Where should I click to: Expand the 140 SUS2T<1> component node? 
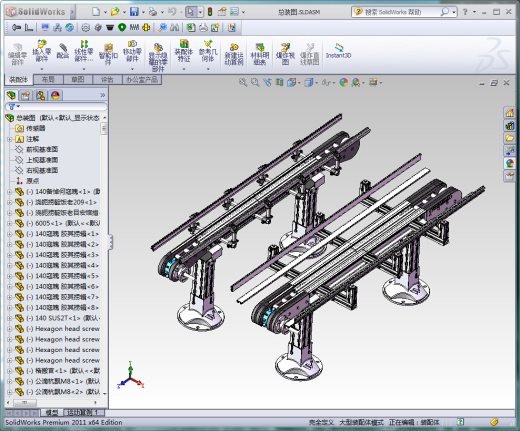[9, 318]
